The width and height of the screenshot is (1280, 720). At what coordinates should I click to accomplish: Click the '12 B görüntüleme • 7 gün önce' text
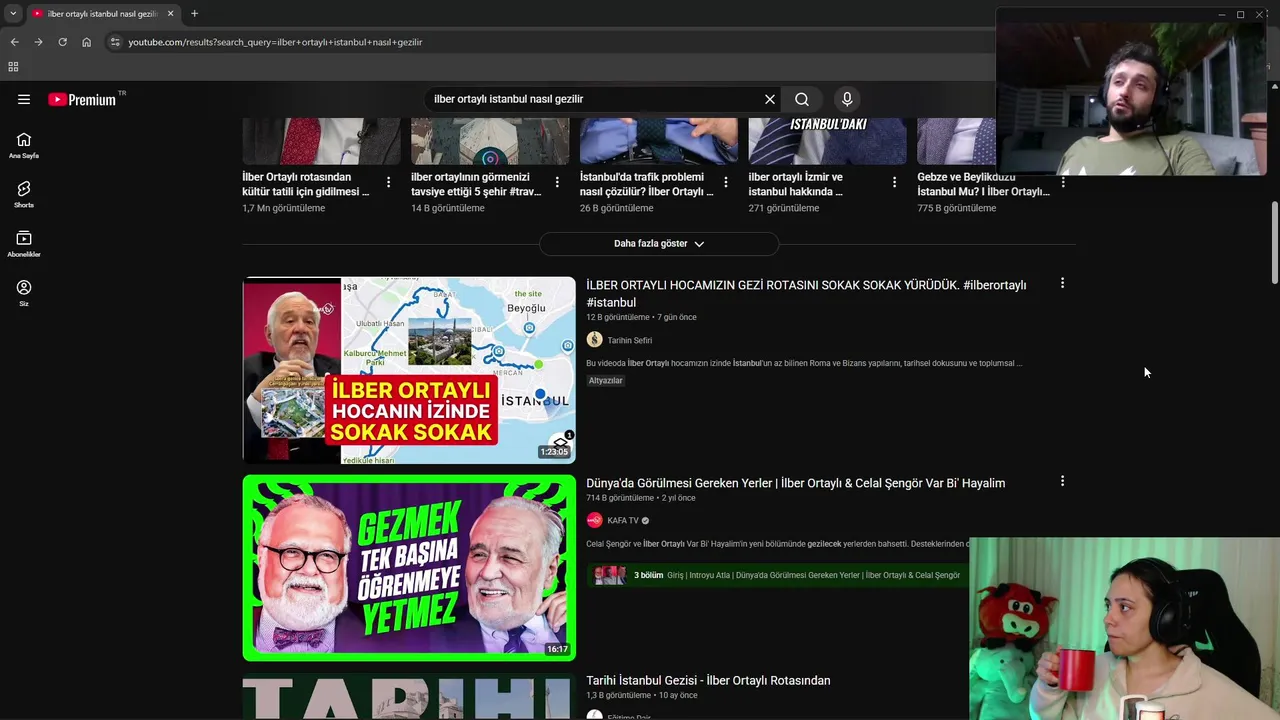pos(641,317)
